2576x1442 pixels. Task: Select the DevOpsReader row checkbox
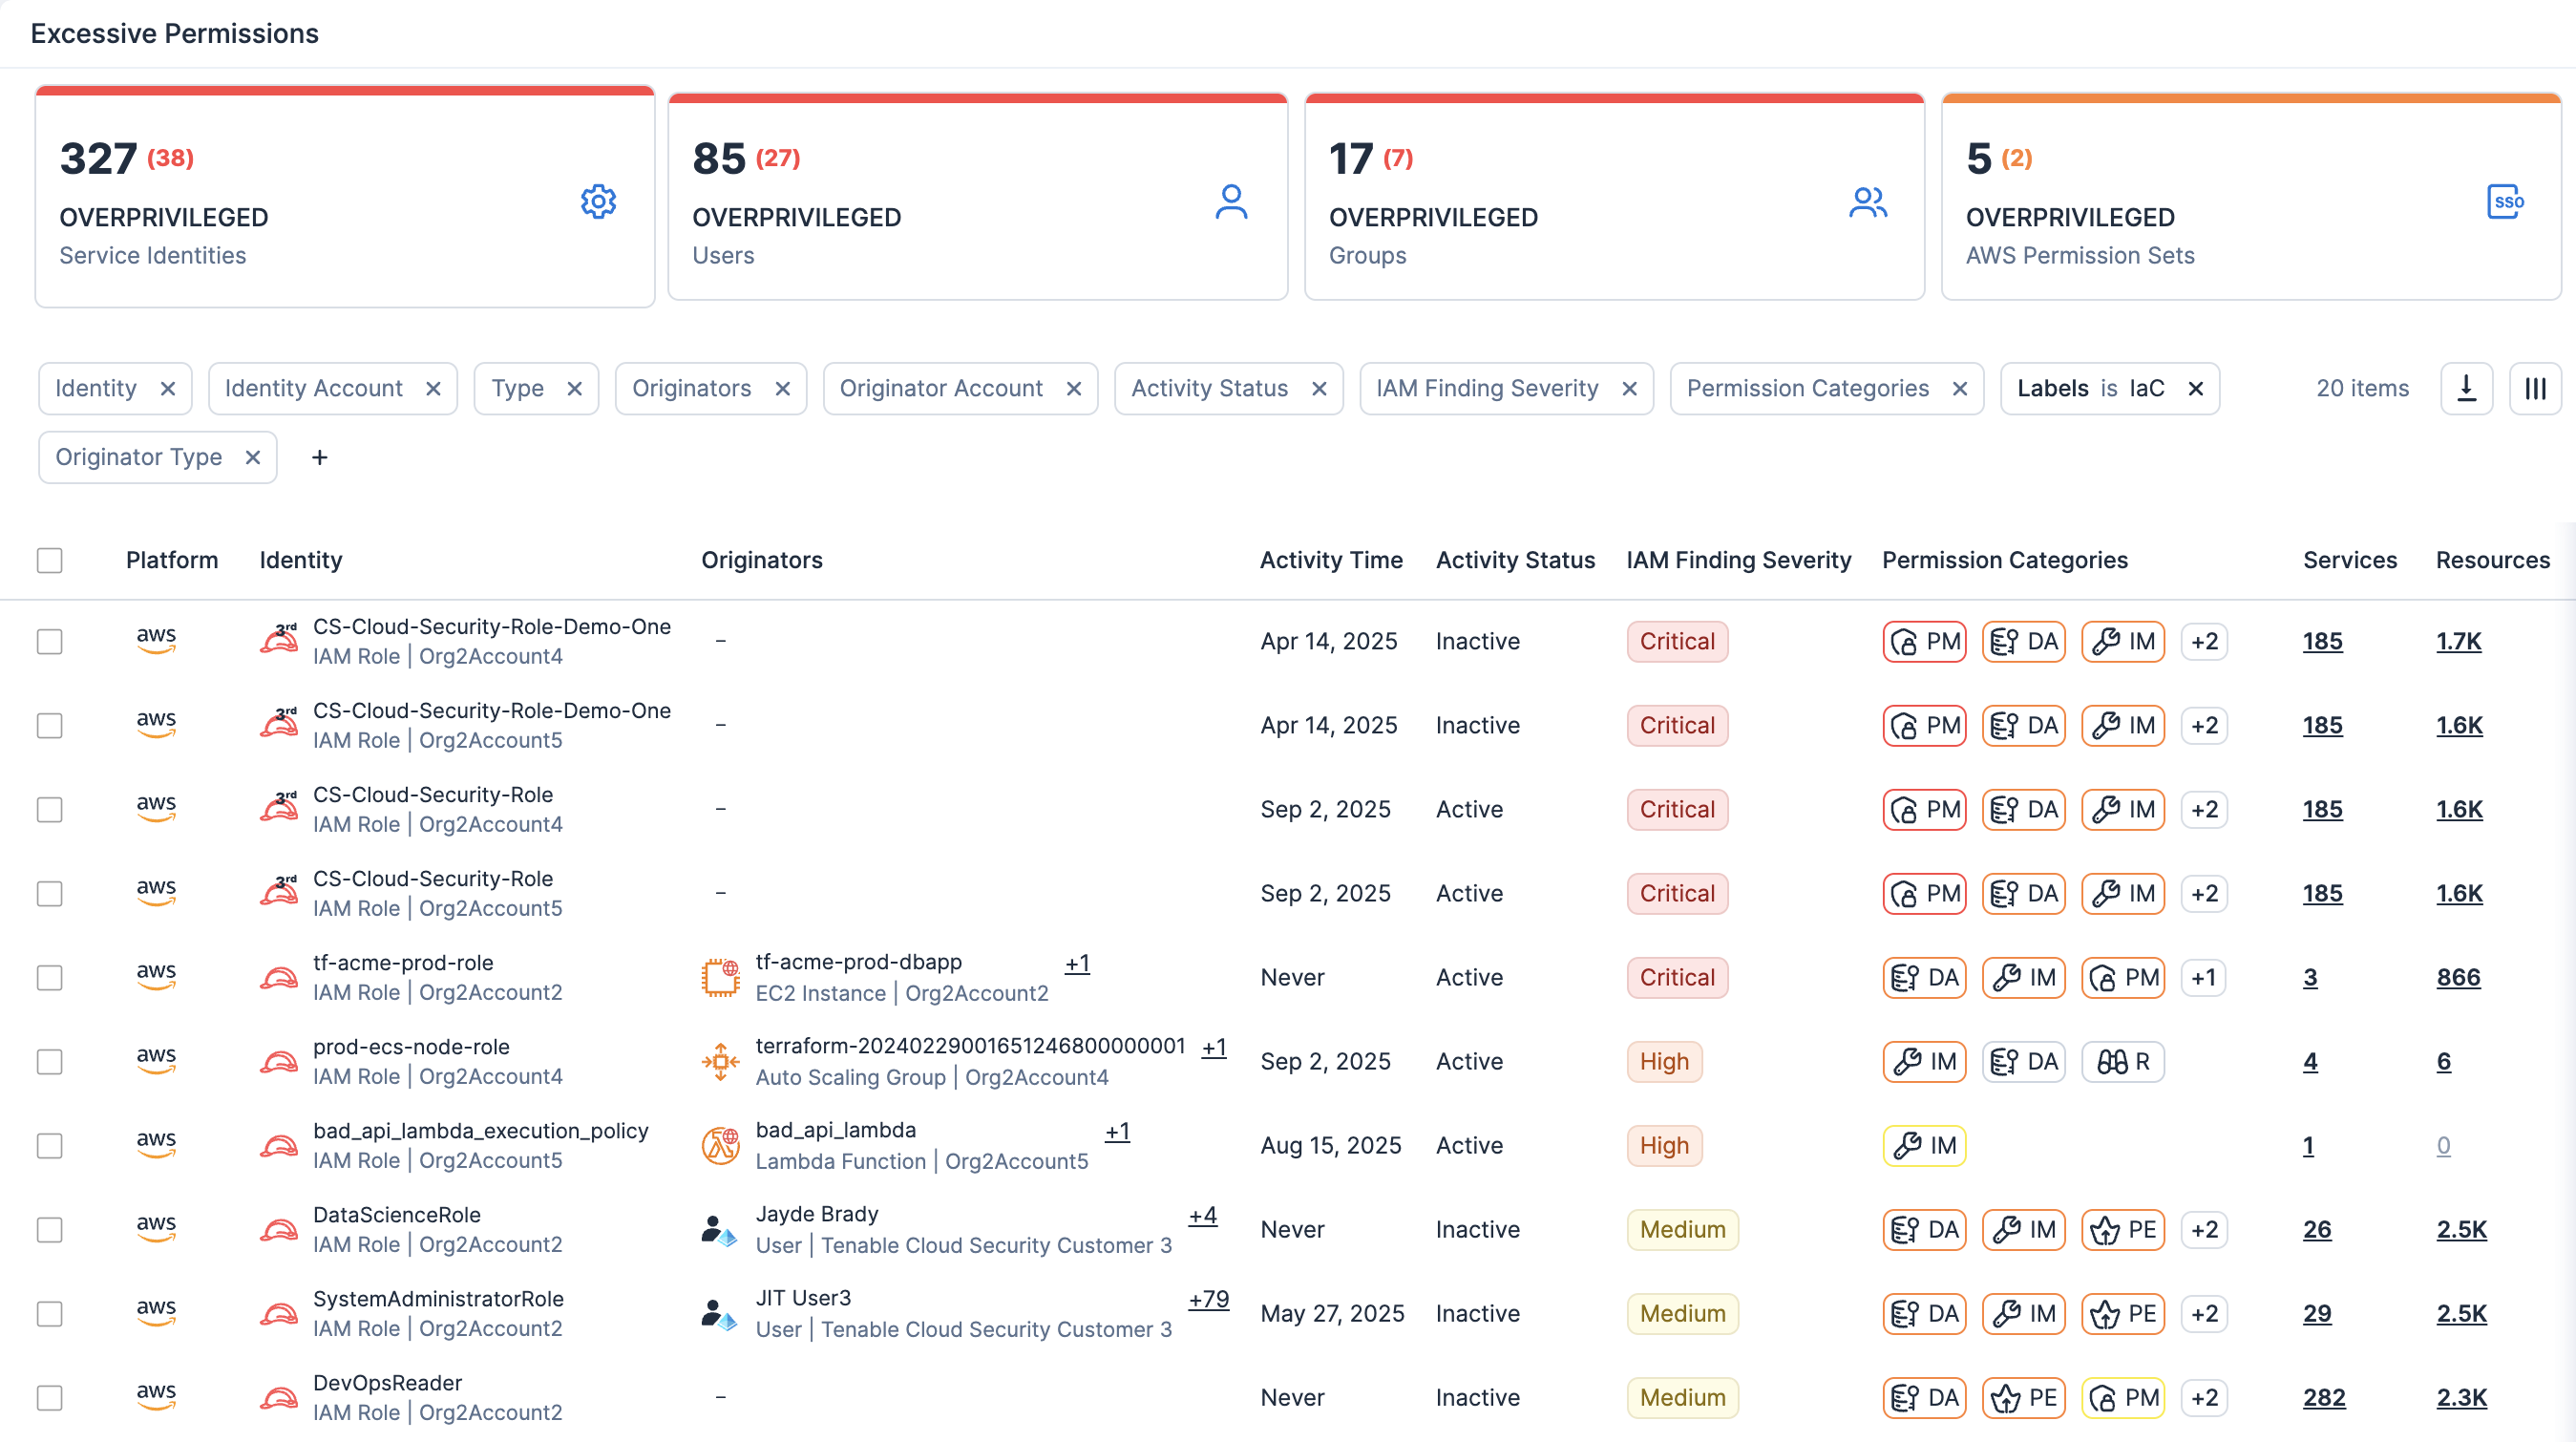[x=50, y=1397]
